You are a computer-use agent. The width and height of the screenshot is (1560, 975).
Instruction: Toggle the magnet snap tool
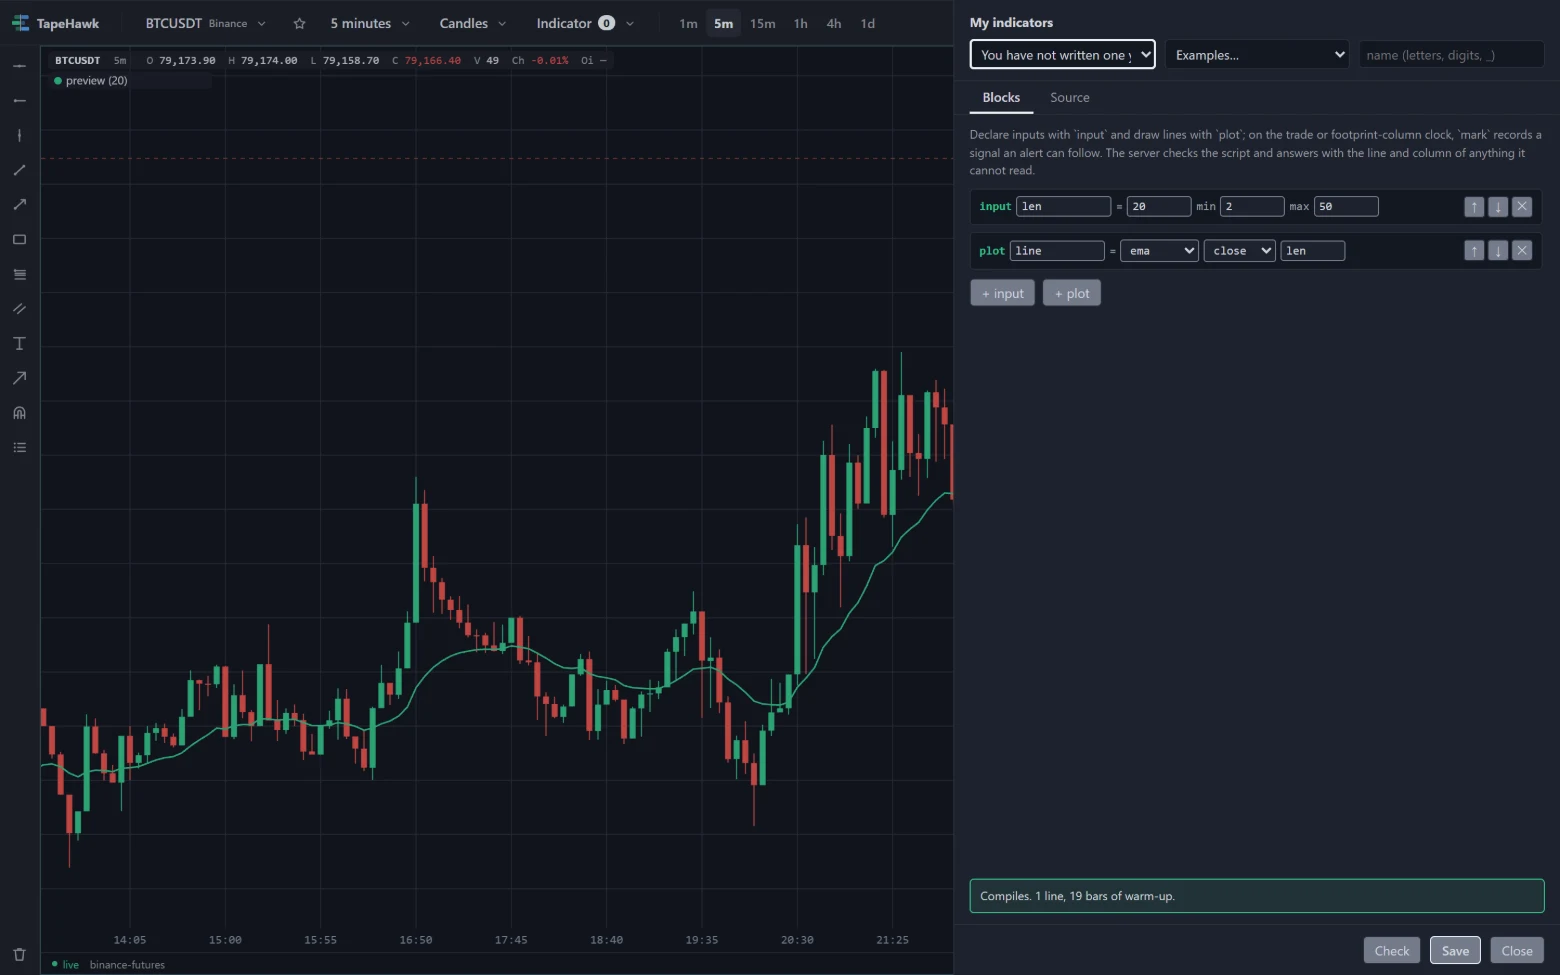[19, 413]
